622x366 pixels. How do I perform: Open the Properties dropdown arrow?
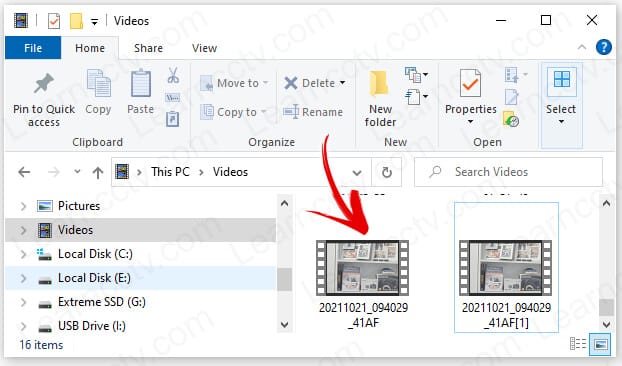click(470, 122)
